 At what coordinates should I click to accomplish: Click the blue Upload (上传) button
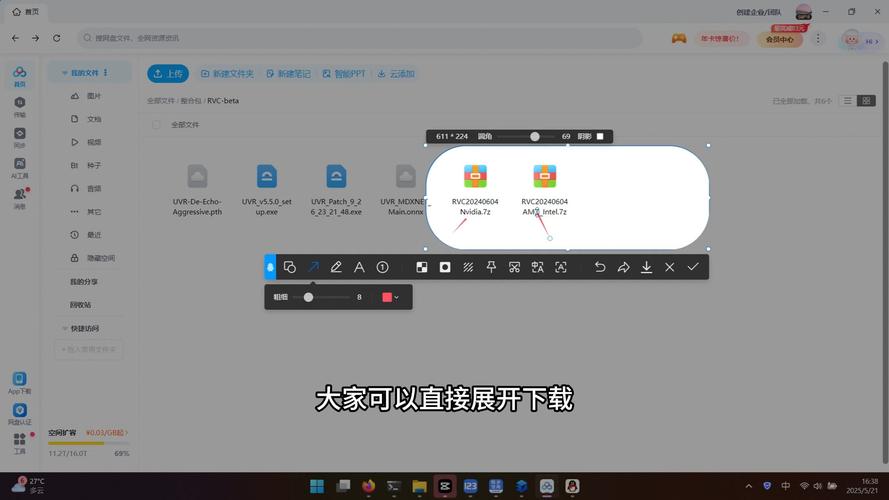[x=168, y=74]
